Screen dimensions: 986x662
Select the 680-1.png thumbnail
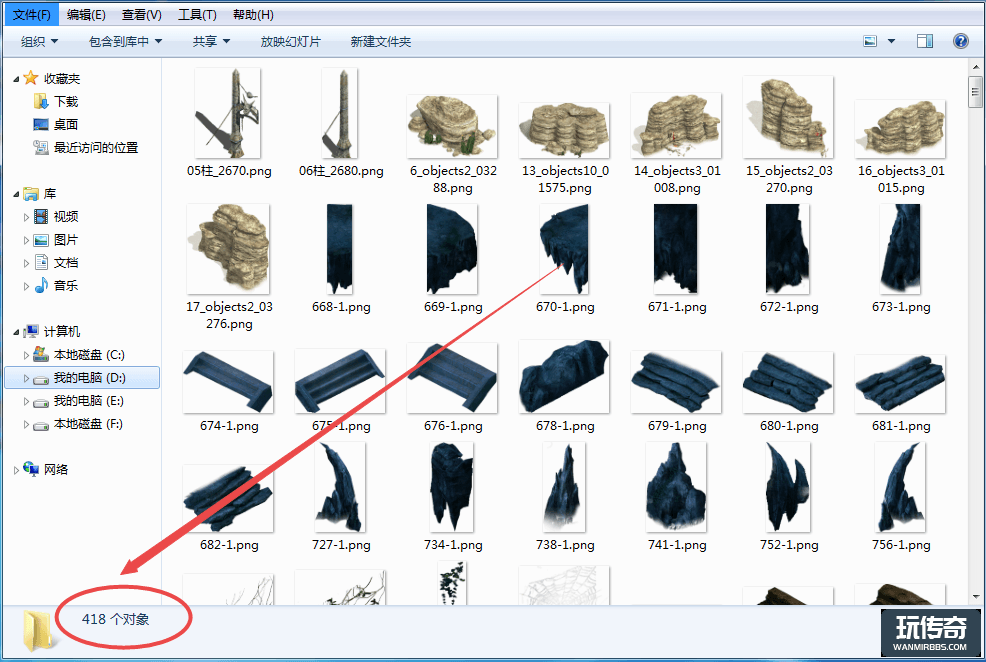(789, 382)
